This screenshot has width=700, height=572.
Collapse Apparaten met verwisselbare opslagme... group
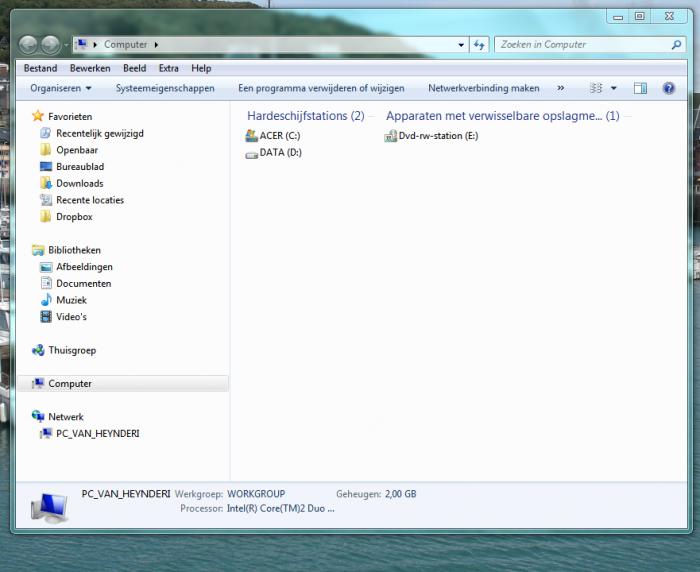502,116
